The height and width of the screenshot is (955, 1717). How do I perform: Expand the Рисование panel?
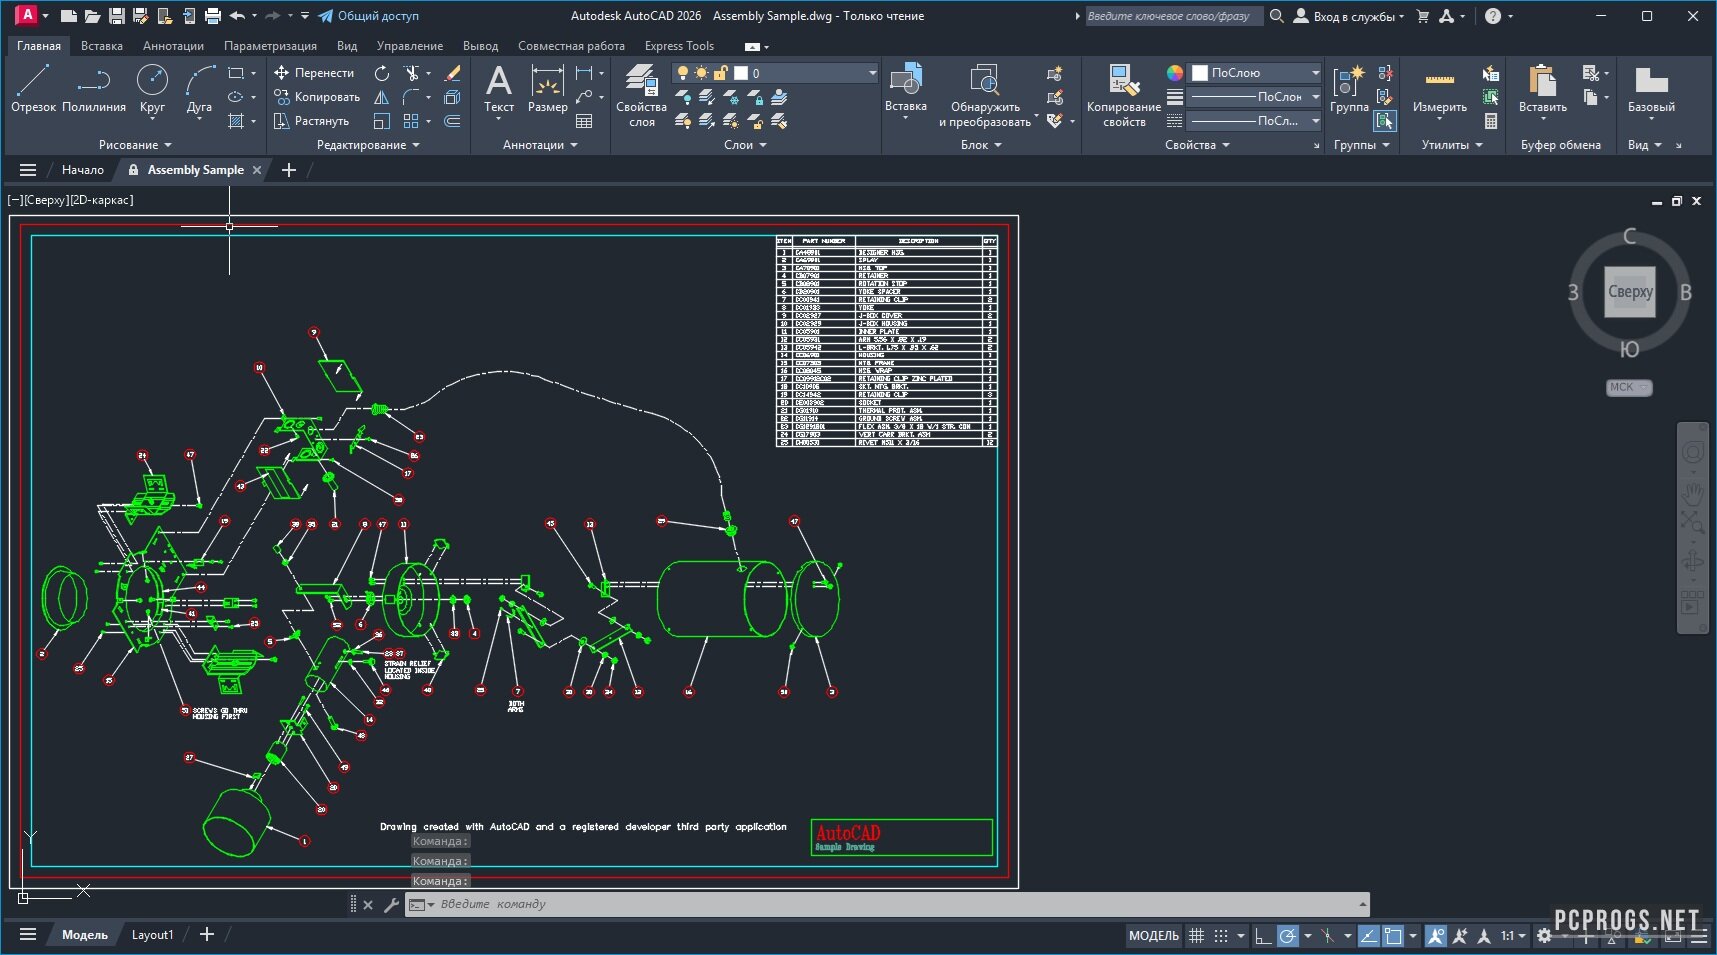tap(135, 145)
